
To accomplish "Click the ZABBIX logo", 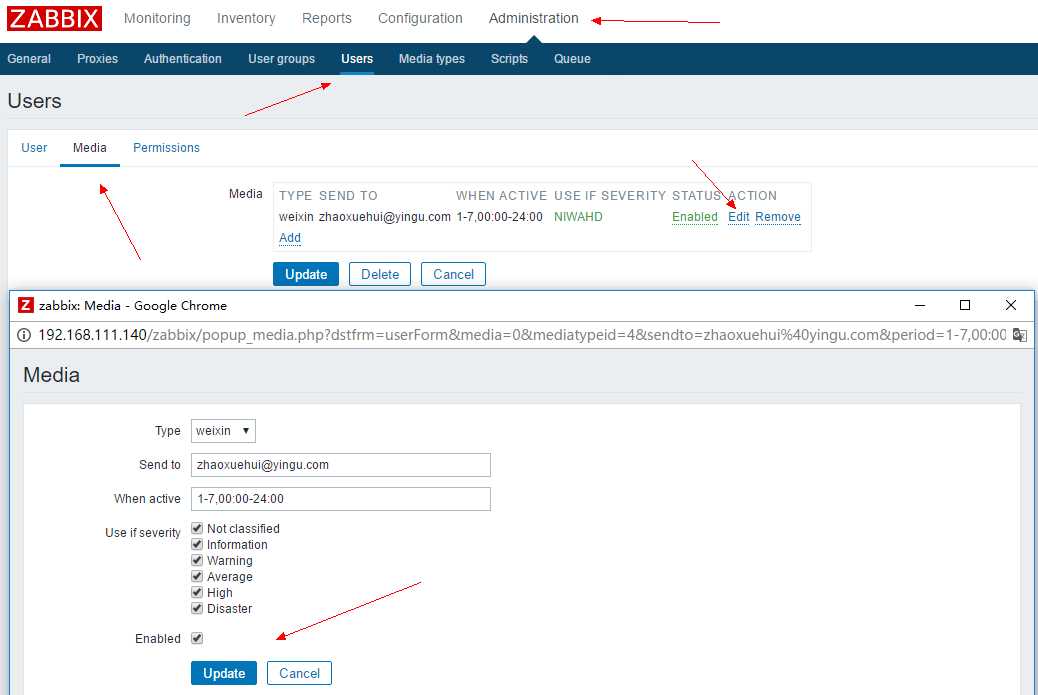I will point(54,18).
